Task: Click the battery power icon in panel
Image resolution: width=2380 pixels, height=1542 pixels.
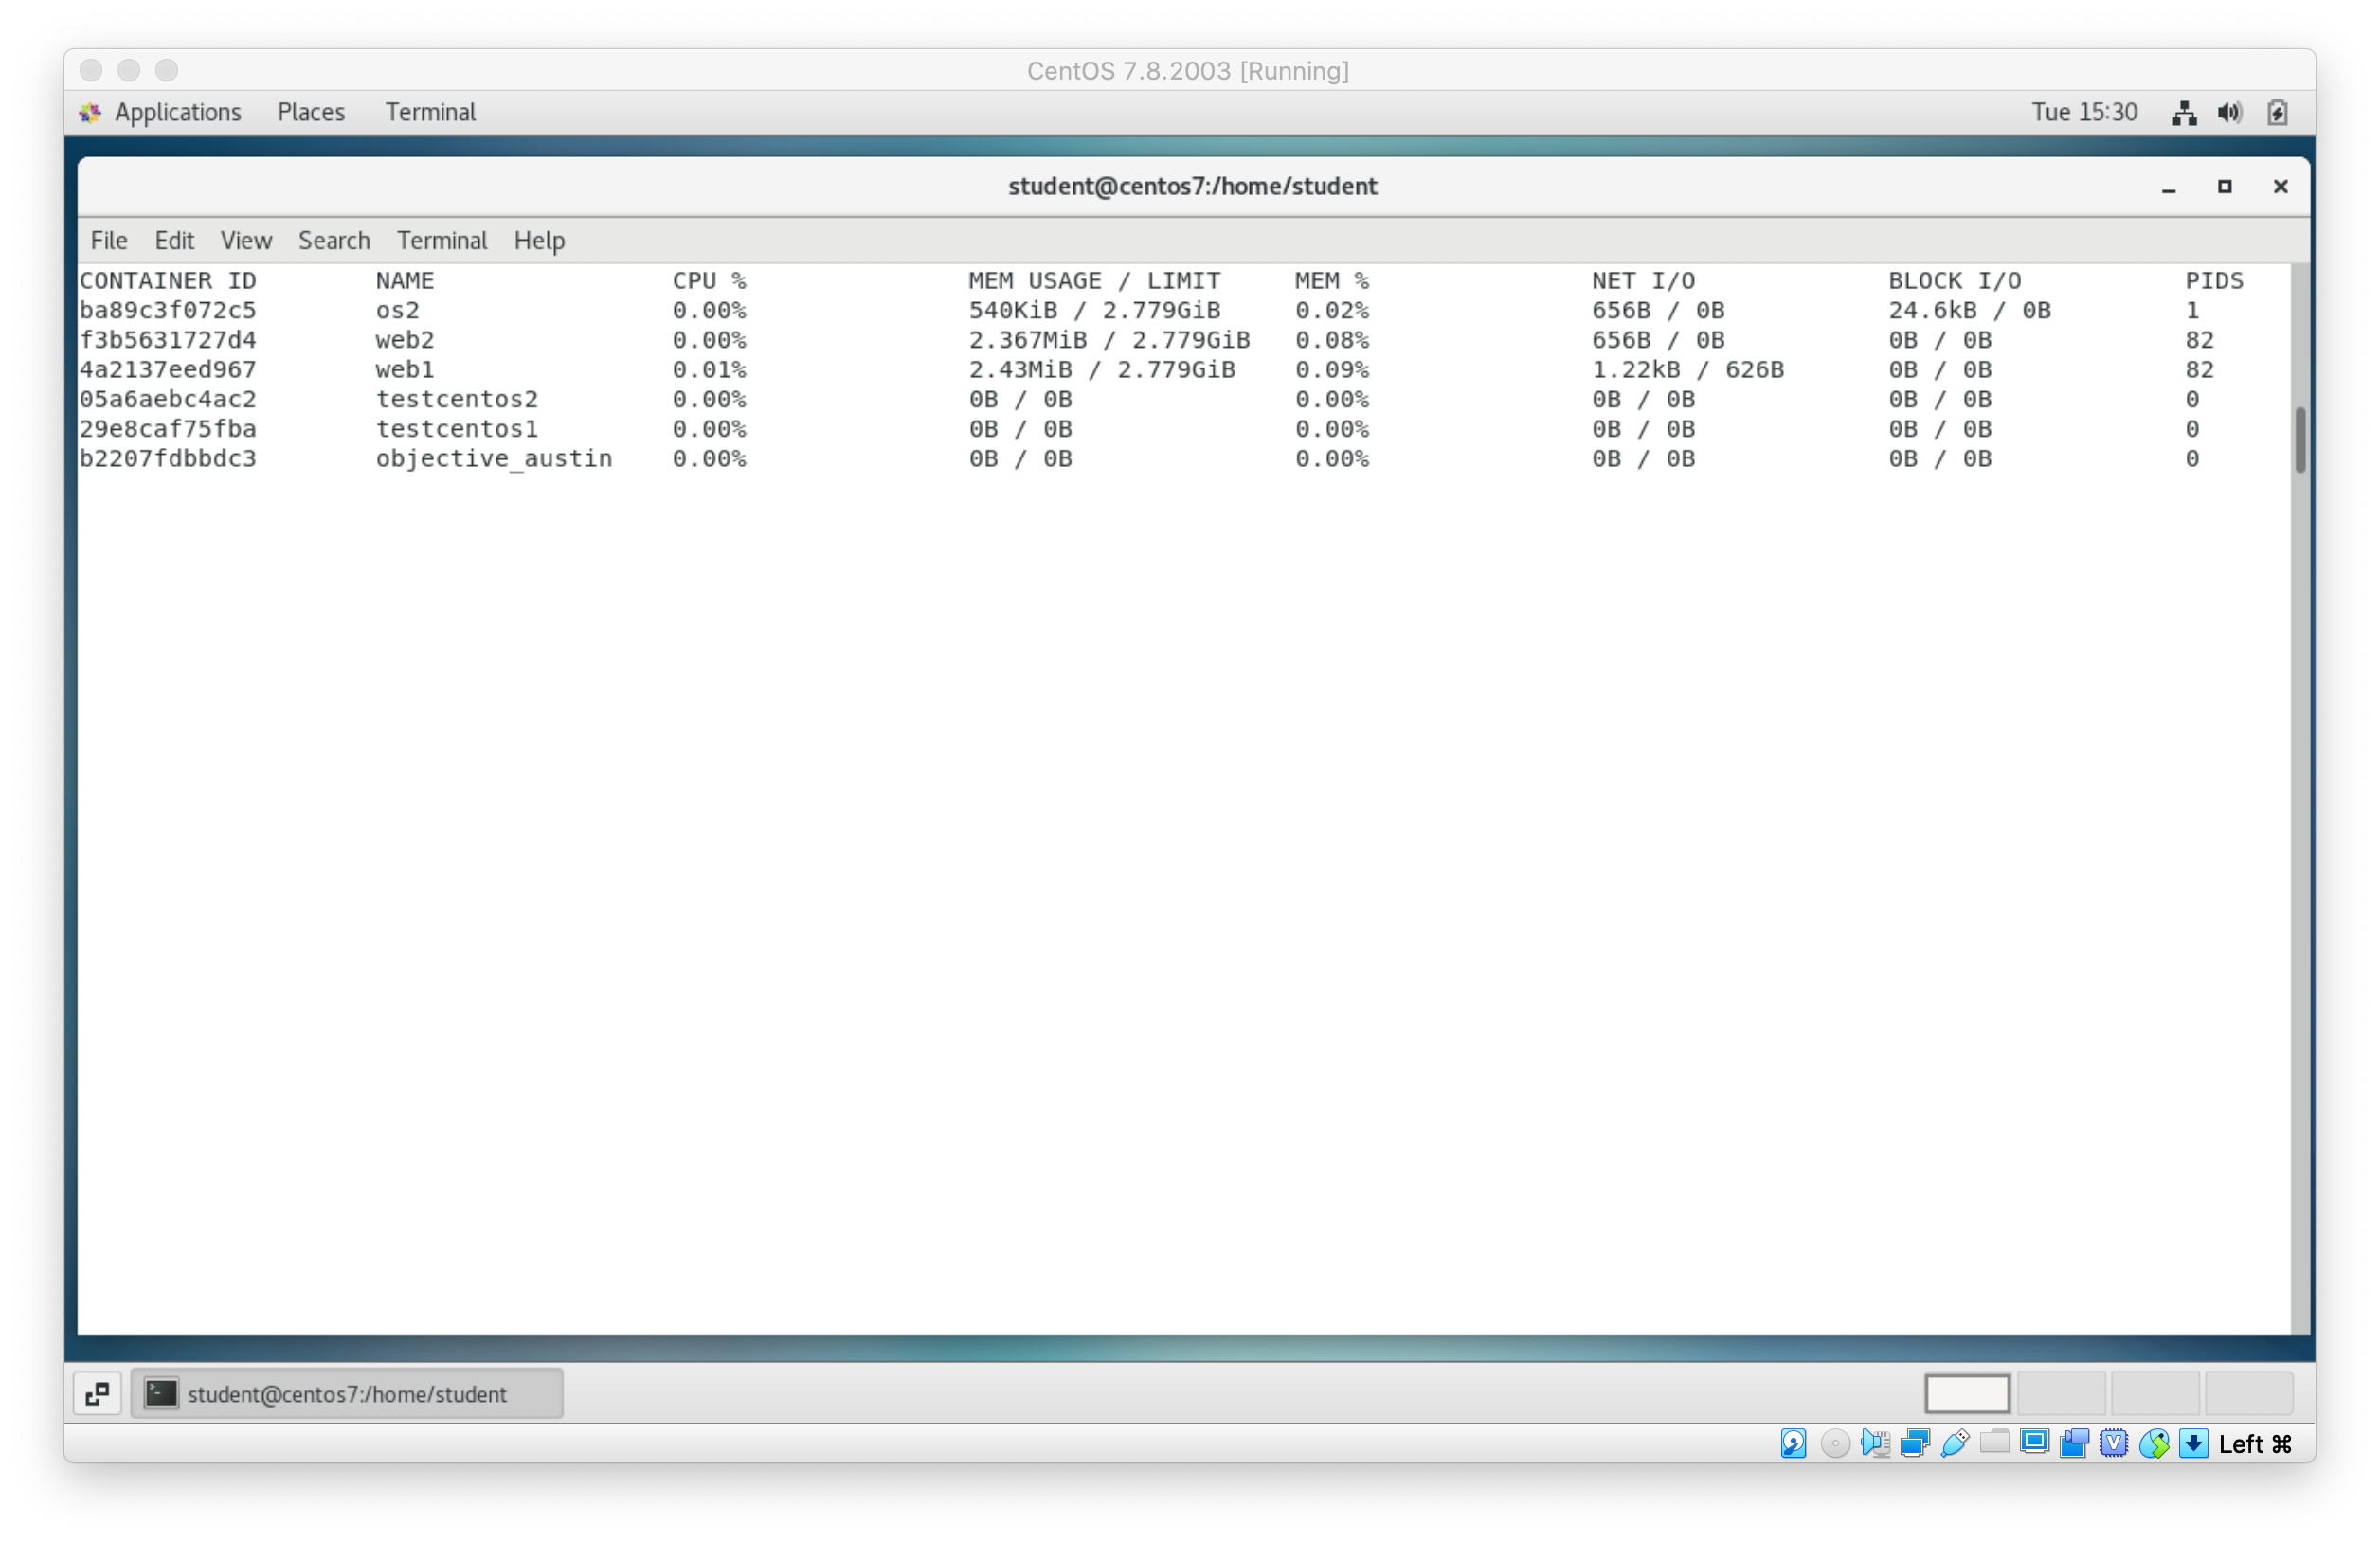Action: click(2277, 113)
